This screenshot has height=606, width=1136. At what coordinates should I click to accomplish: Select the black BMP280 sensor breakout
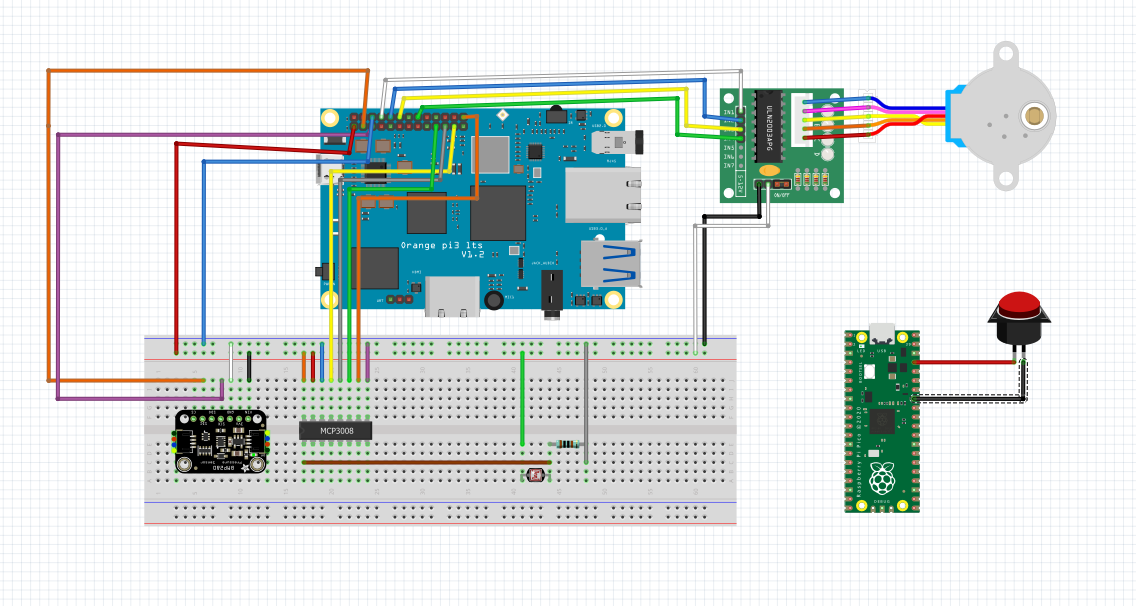coord(221,441)
